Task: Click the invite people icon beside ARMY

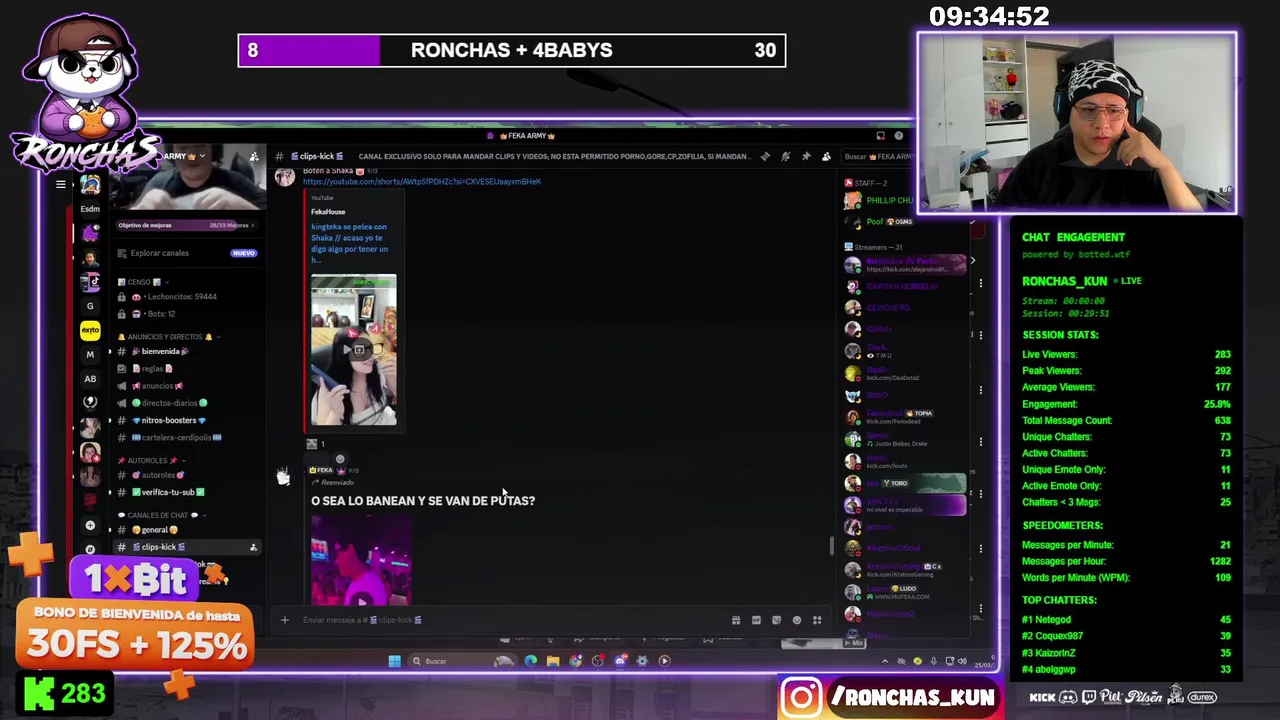Action: tap(254, 157)
